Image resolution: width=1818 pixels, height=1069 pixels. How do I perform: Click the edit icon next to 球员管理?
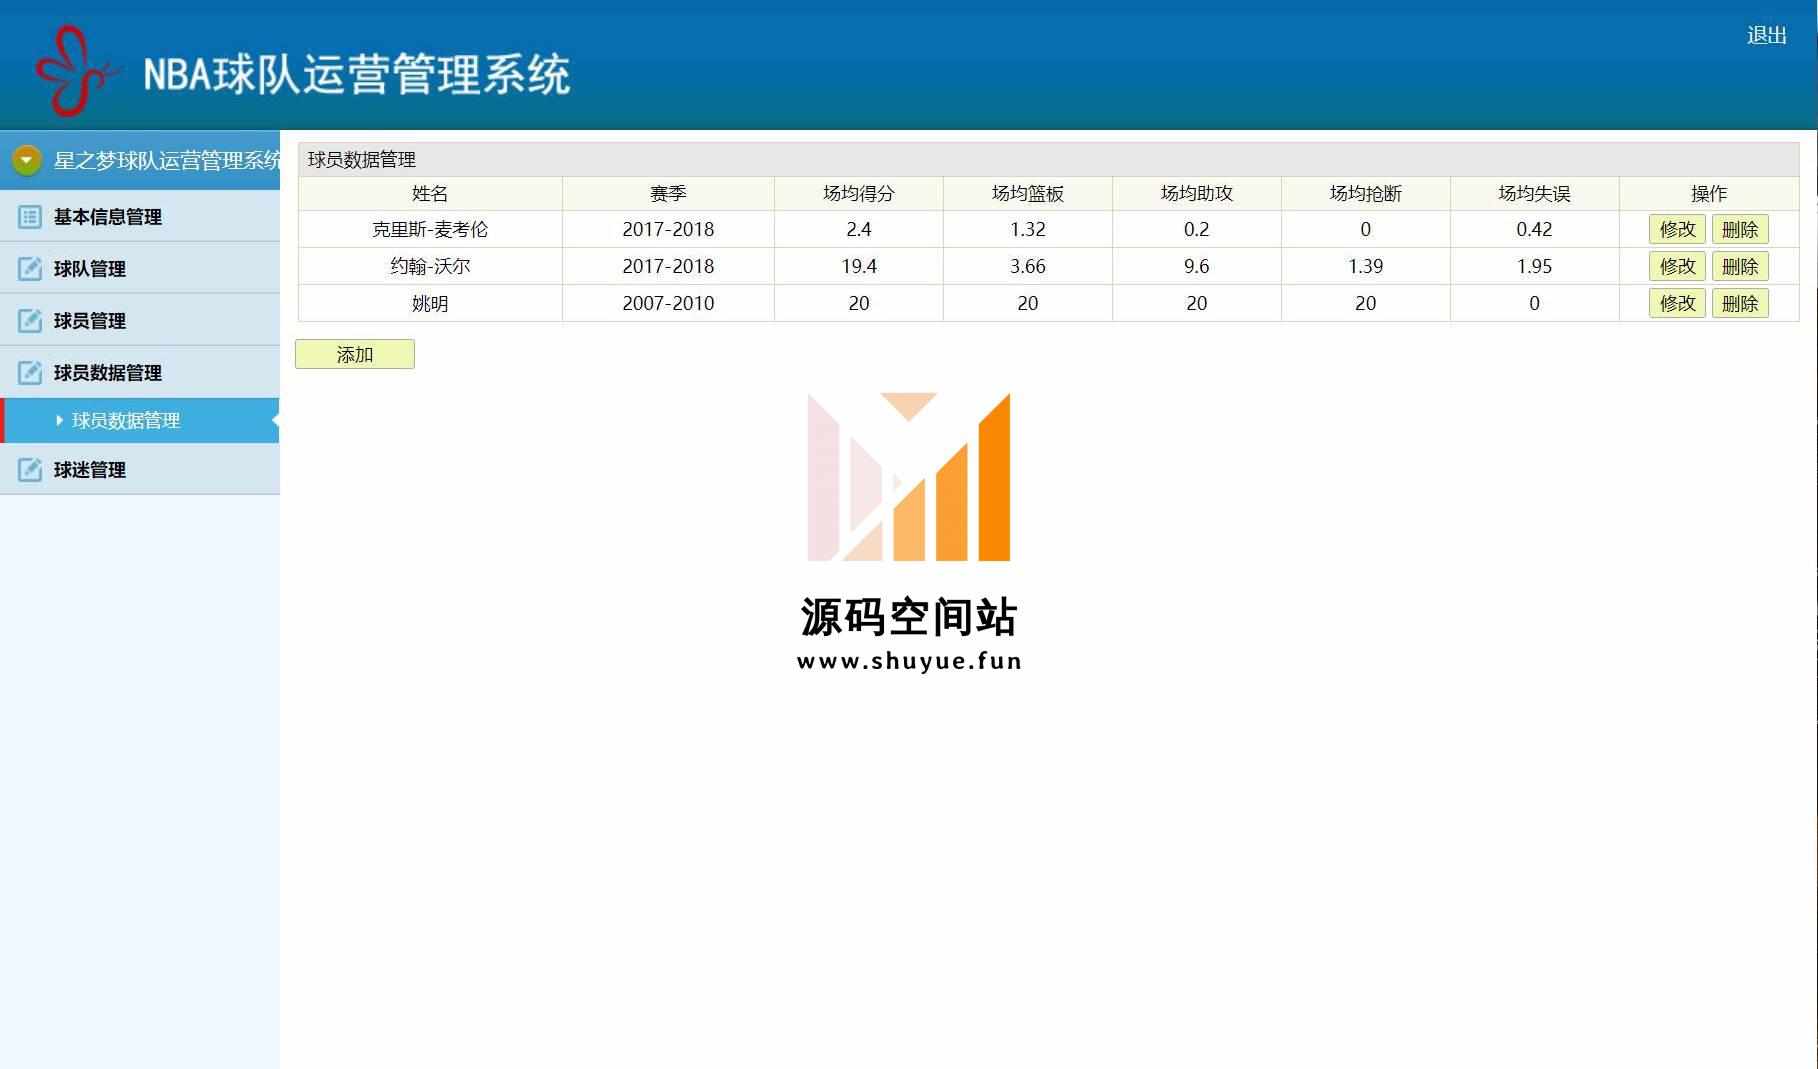point(30,321)
